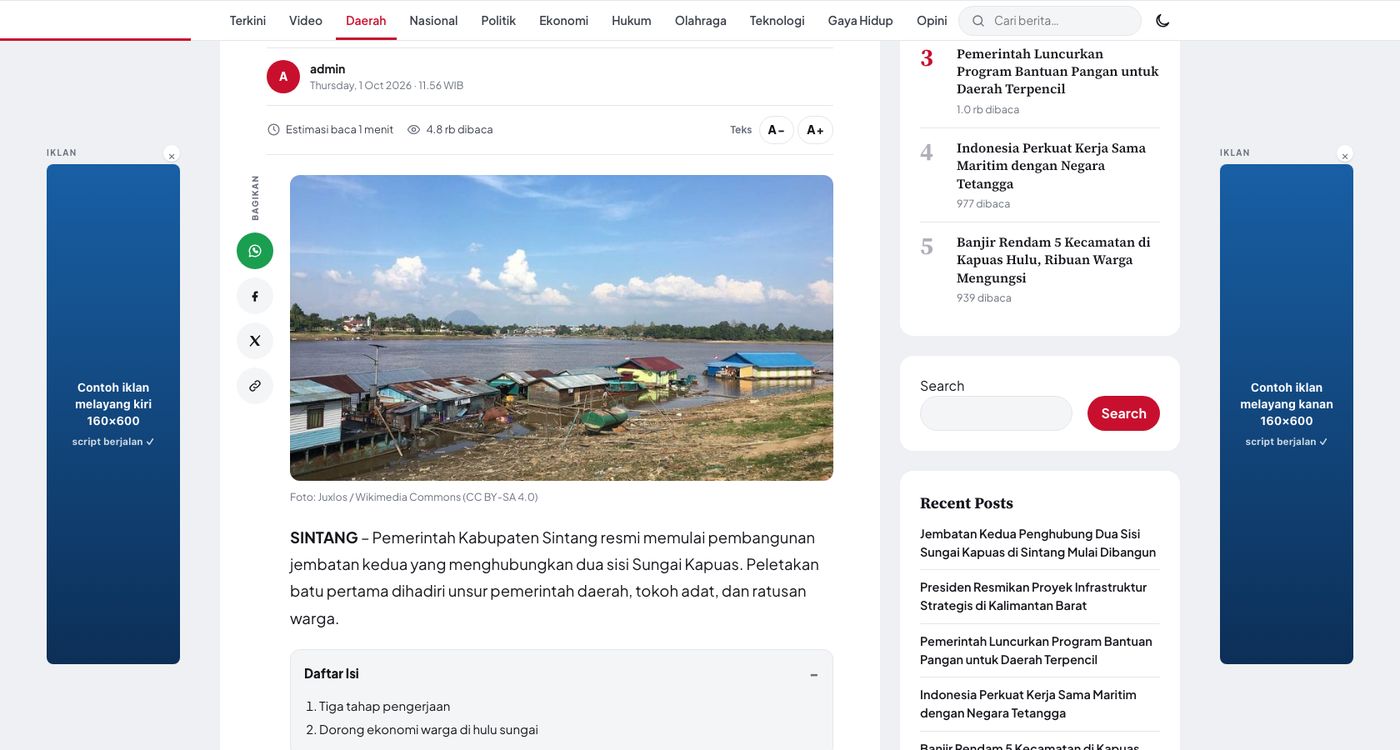Click the sidebar Search input box
The height and width of the screenshot is (750, 1400).
pos(996,413)
